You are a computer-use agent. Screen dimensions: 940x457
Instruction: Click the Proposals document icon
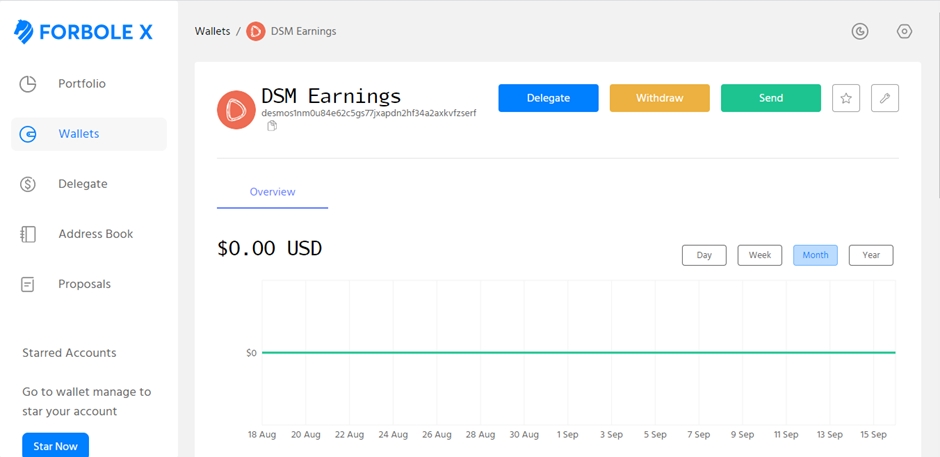pos(28,284)
